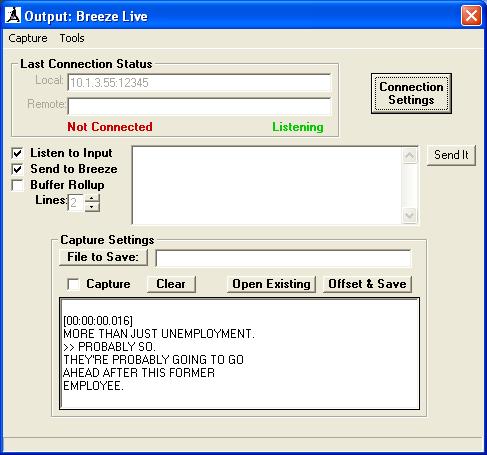Open the Capture menu

[28, 38]
